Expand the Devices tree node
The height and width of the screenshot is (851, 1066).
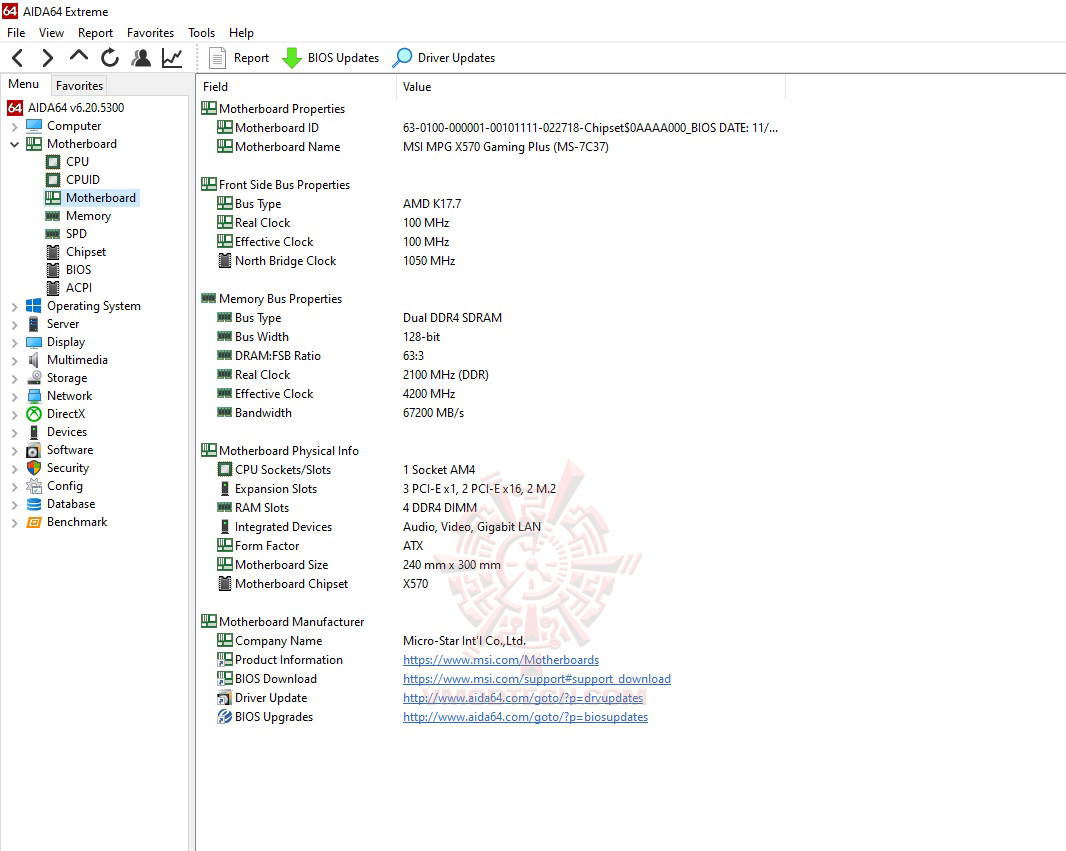[14, 433]
